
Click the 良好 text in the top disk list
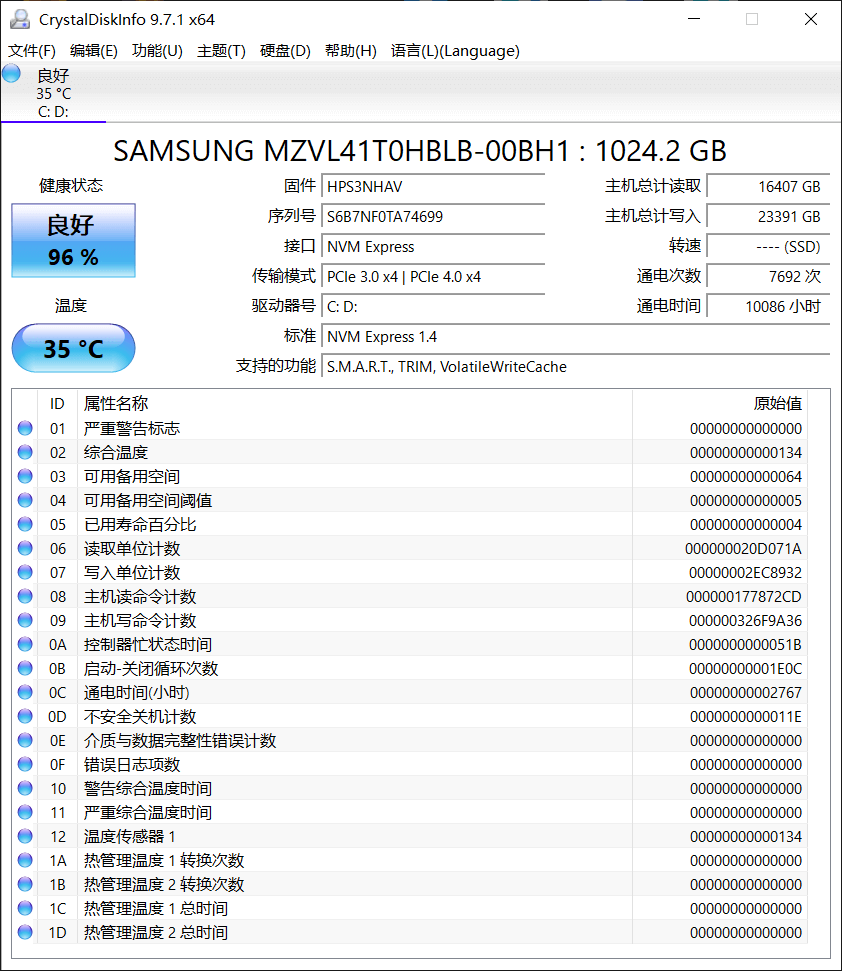(x=53, y=76)
